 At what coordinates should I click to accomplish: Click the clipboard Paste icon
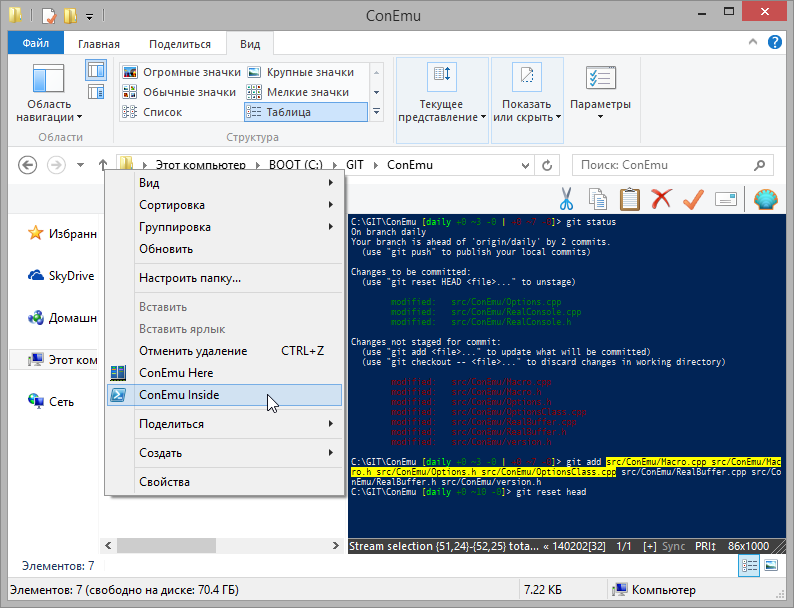click(x=630, y=198)
